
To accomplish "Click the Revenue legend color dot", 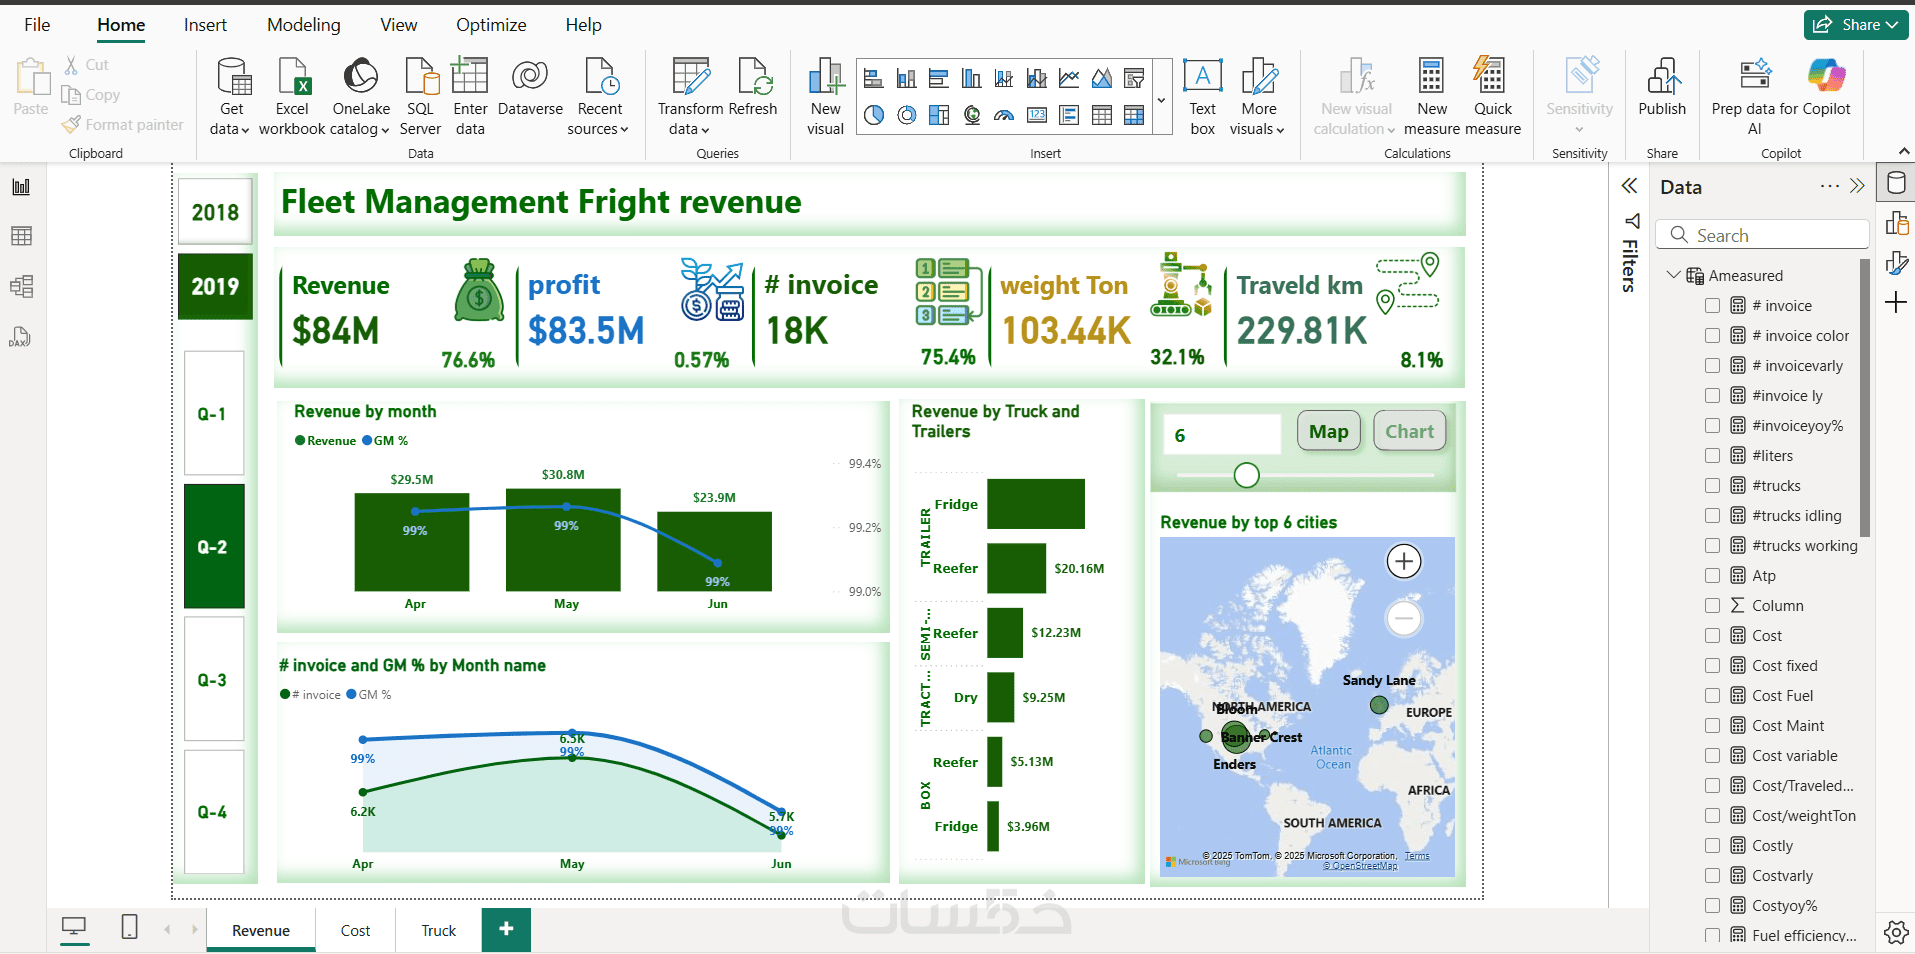I will click(300, 441).
